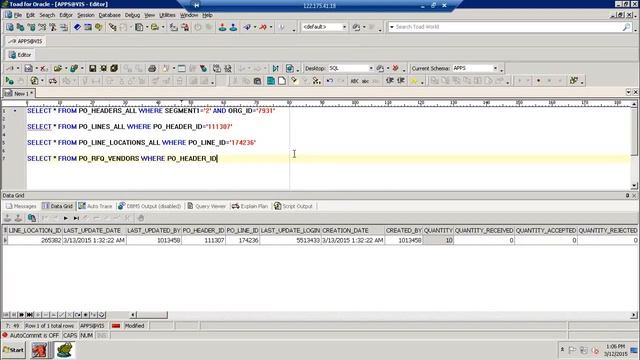Image resolution: width=640 pixels, height=360 pixels.
Task: Select the New 1 editor tab
Action: tap(19, 93)
